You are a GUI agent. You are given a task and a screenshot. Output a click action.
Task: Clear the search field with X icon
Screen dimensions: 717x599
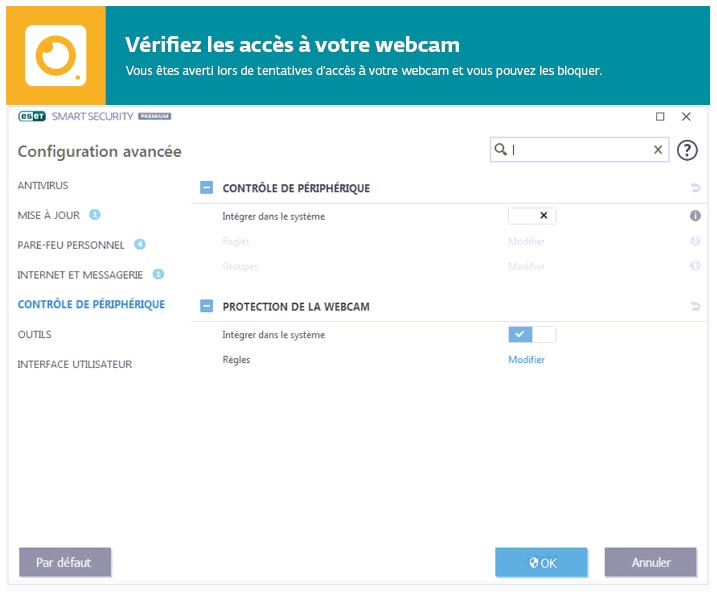point(658,150)
